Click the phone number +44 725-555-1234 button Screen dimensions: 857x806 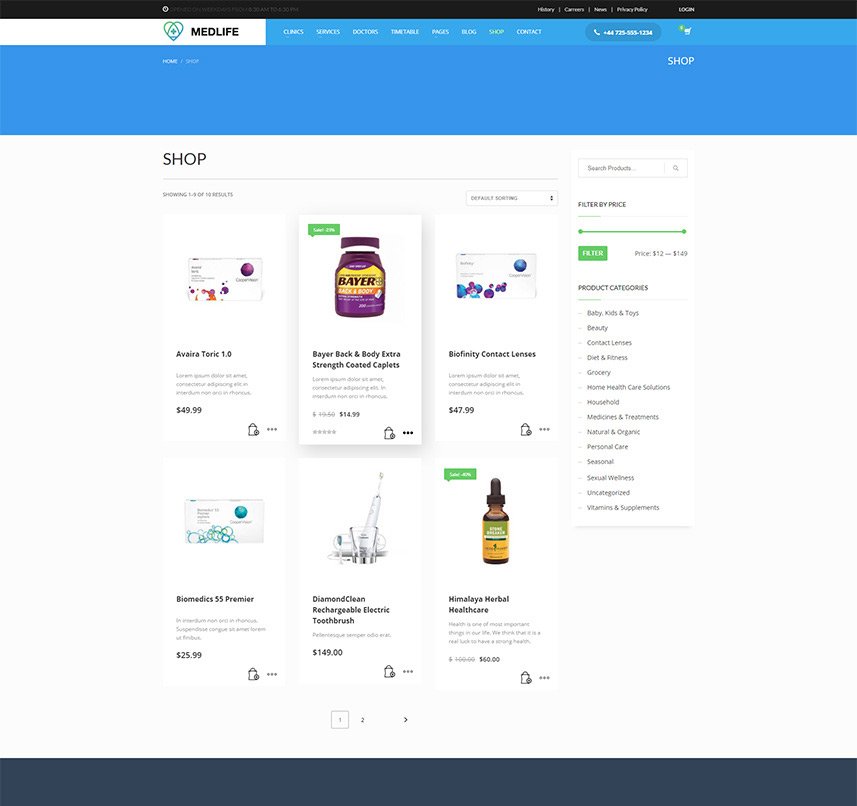coord(623,32)
